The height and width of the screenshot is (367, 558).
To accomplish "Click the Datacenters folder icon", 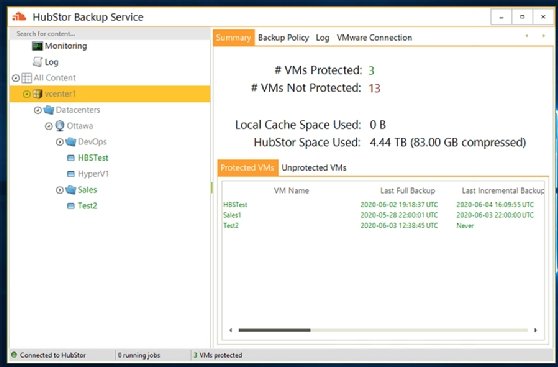I will (48, 110).
